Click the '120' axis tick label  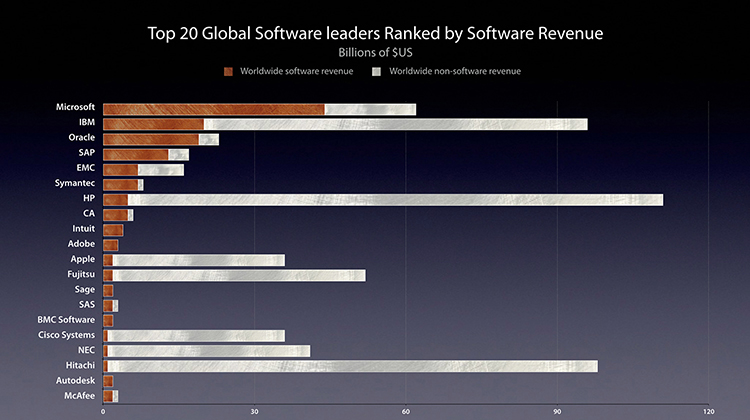pos(708,411)
